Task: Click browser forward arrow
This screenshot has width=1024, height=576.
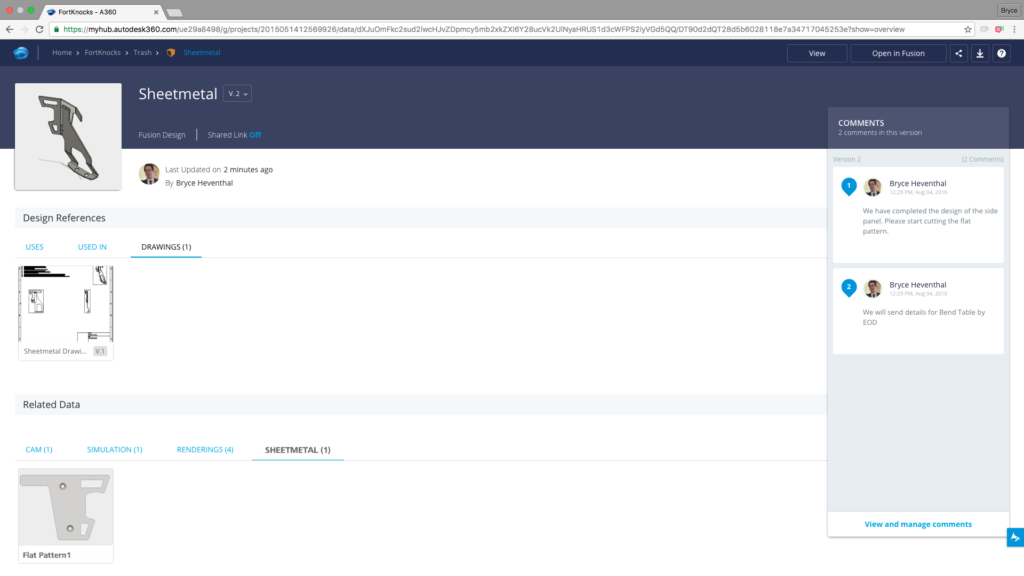Action: click(24, 29)
